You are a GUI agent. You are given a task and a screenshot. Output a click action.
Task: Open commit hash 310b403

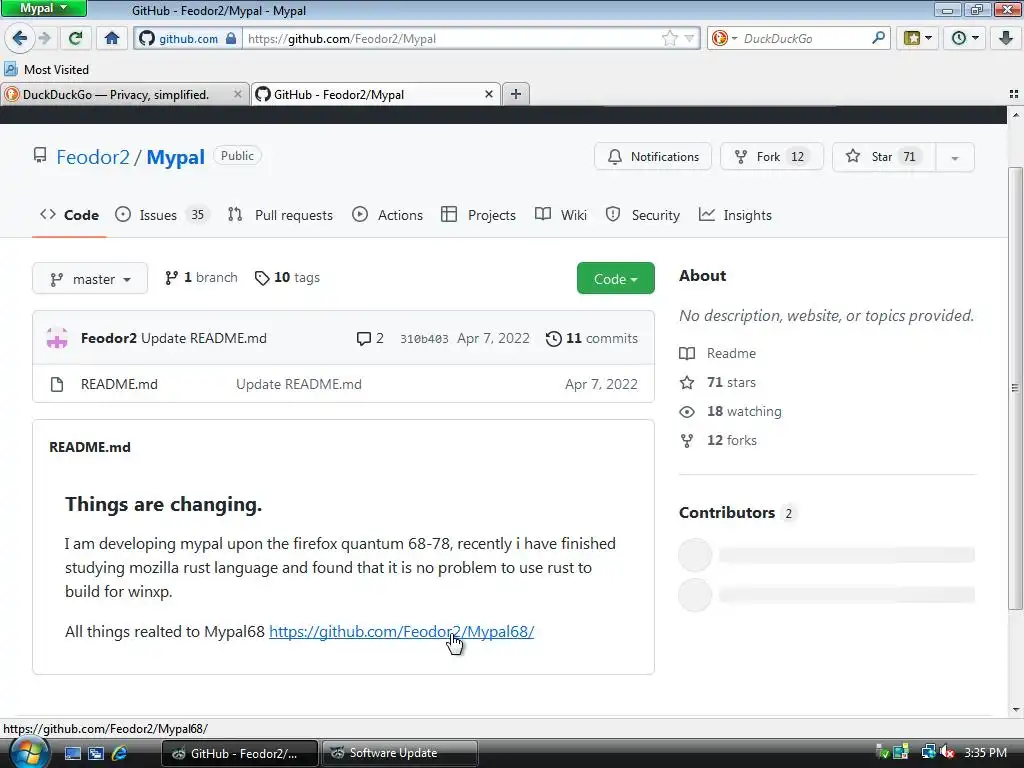pos(424,339)
